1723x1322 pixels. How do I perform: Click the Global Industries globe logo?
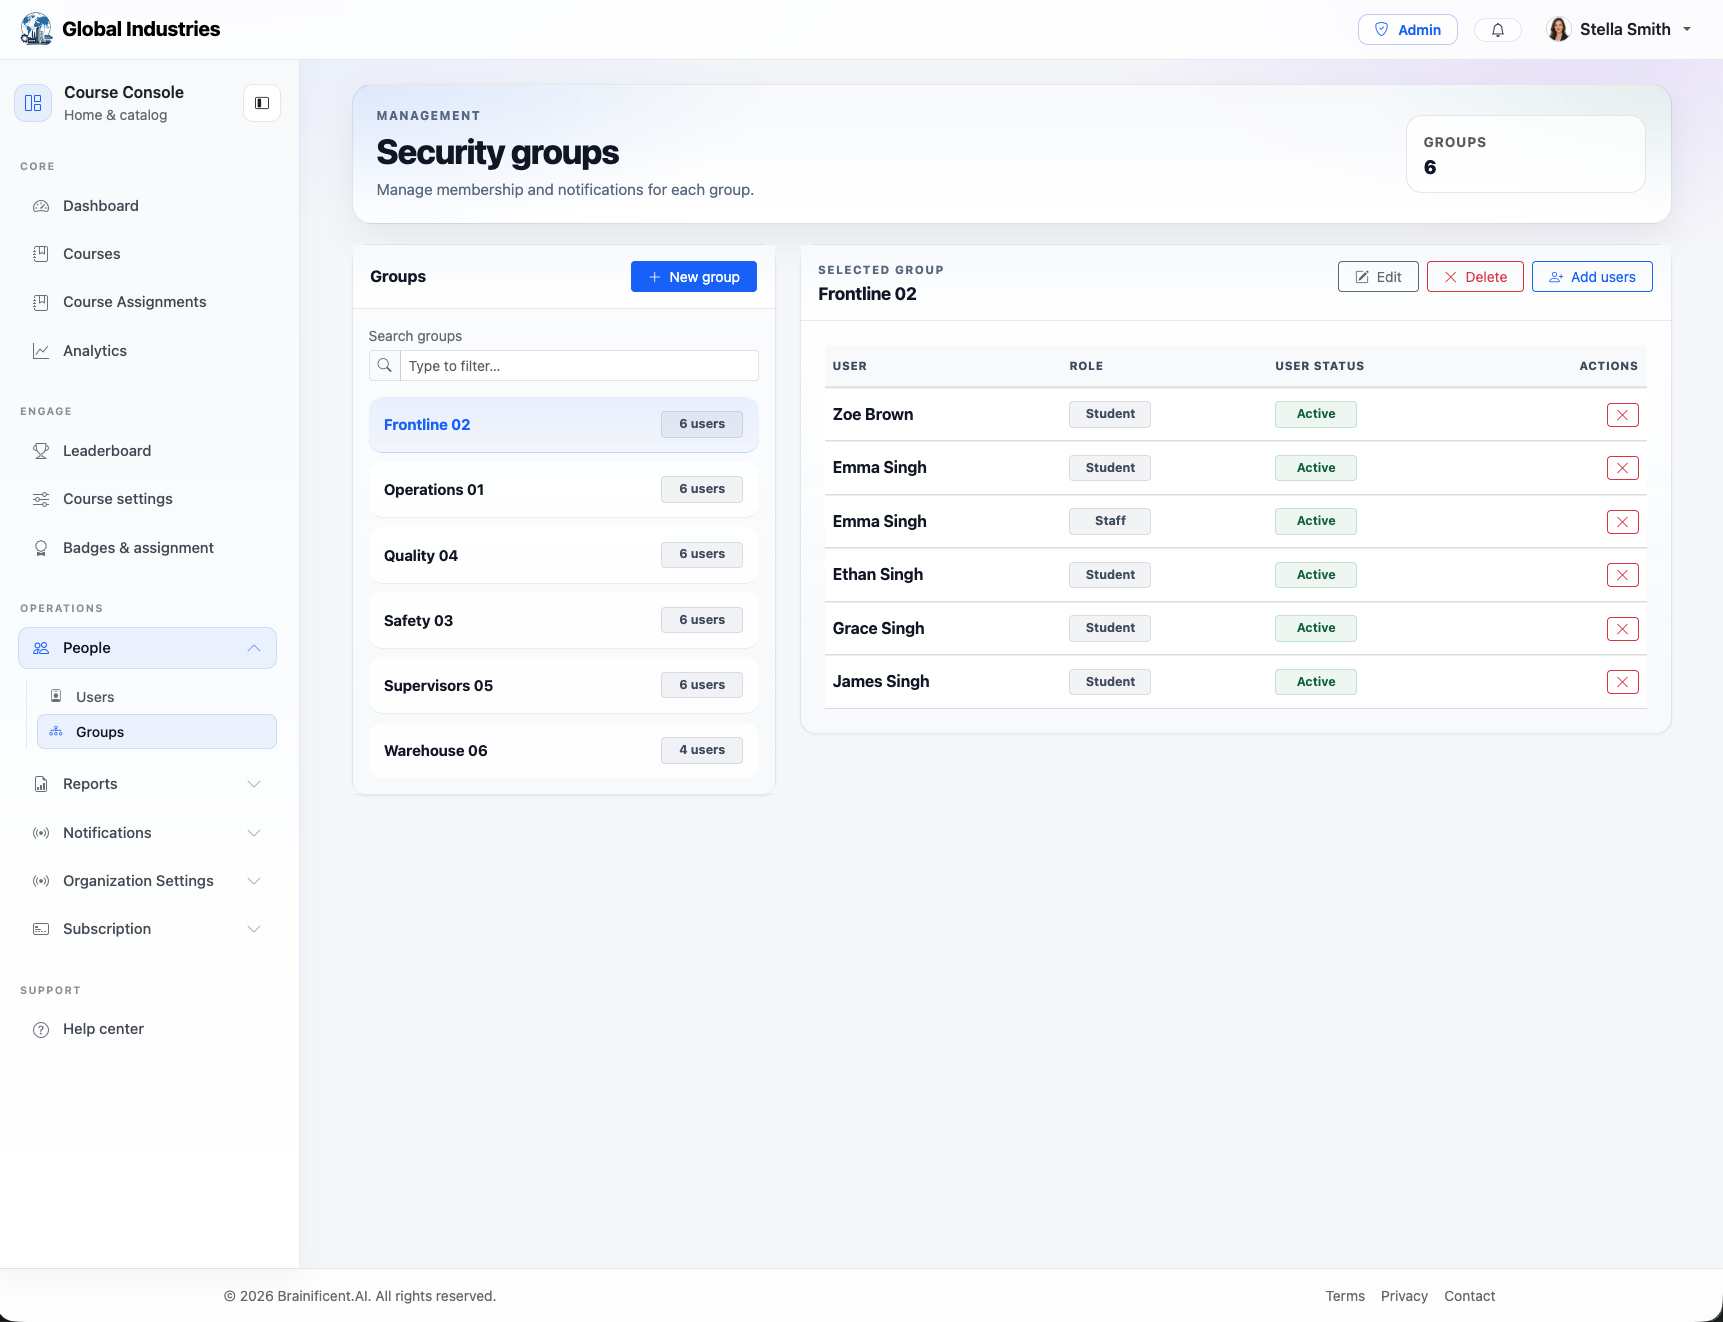pyautogui.click(x=36, y=29)
